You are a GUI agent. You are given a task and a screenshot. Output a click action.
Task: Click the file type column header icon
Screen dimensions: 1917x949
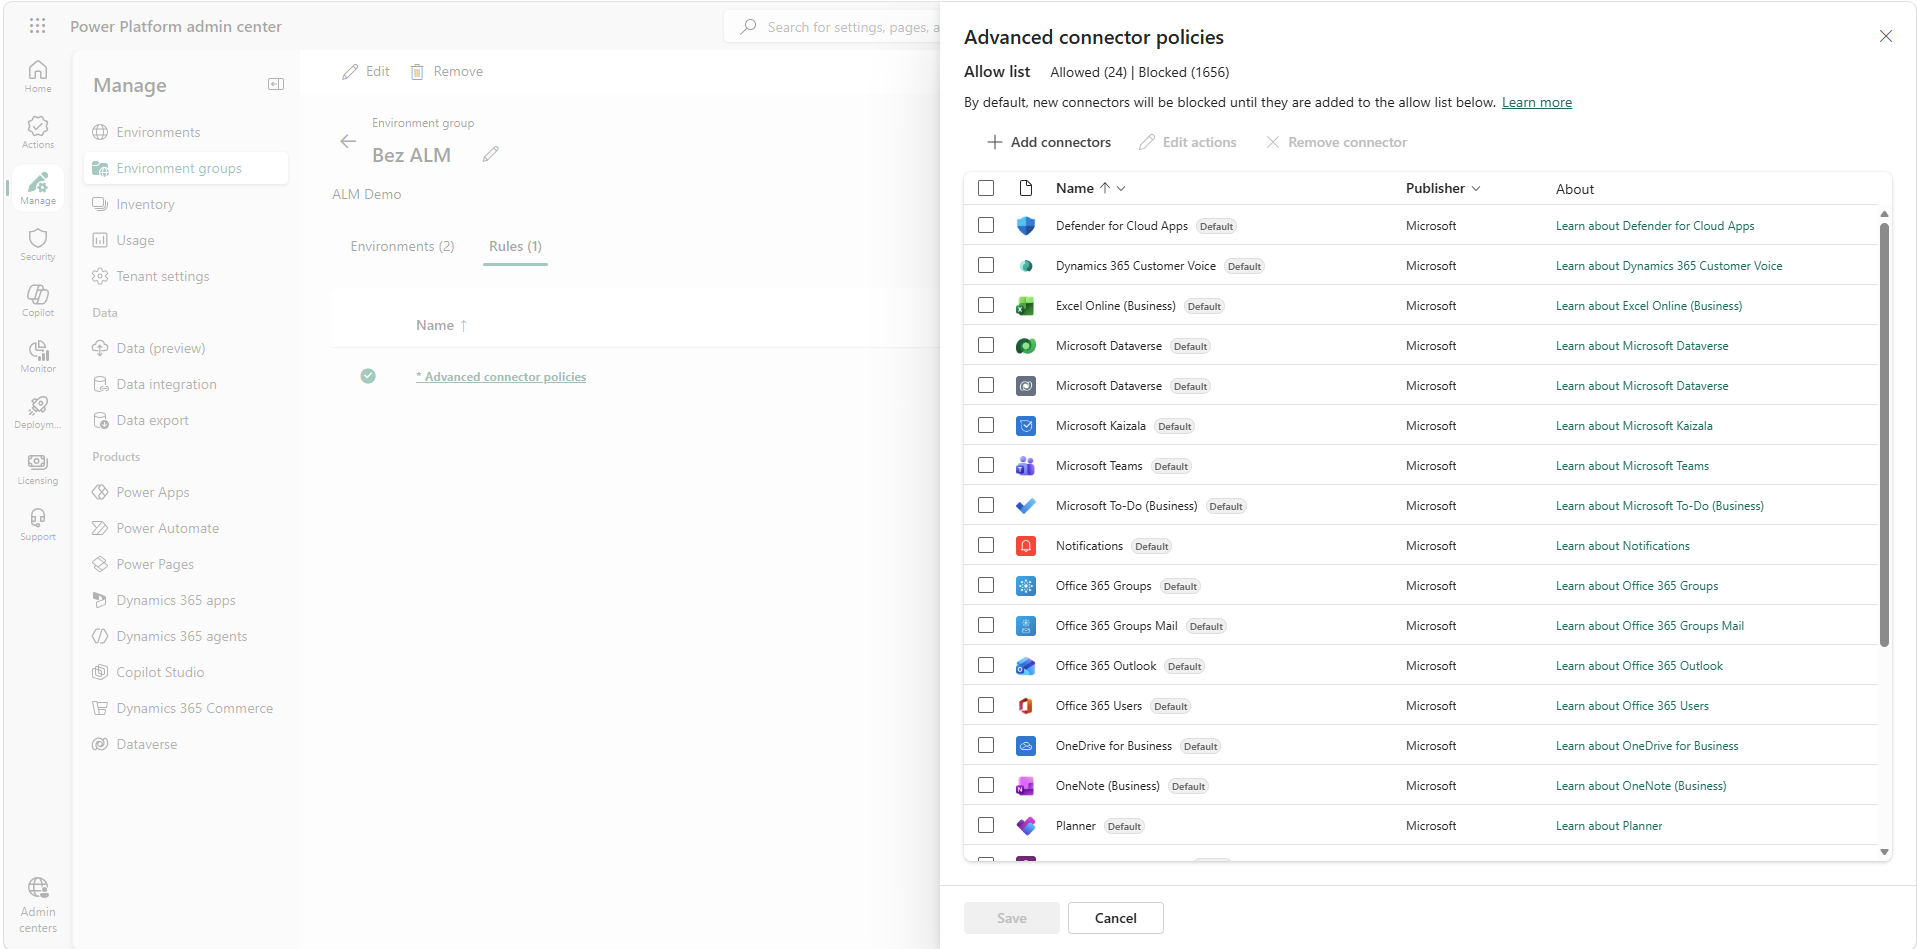[1026, 188]
